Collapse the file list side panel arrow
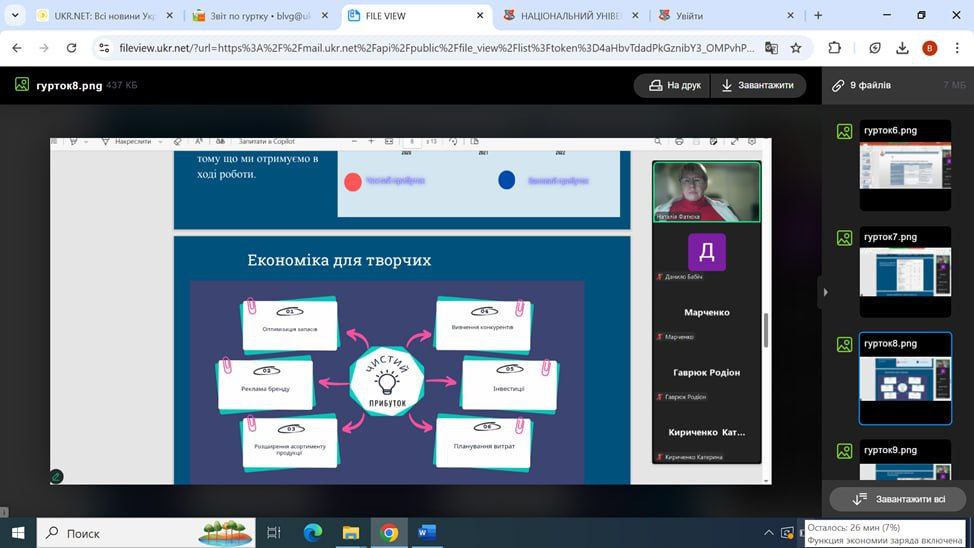This screenshot has width=974, height=548. [x=825, y=292]
